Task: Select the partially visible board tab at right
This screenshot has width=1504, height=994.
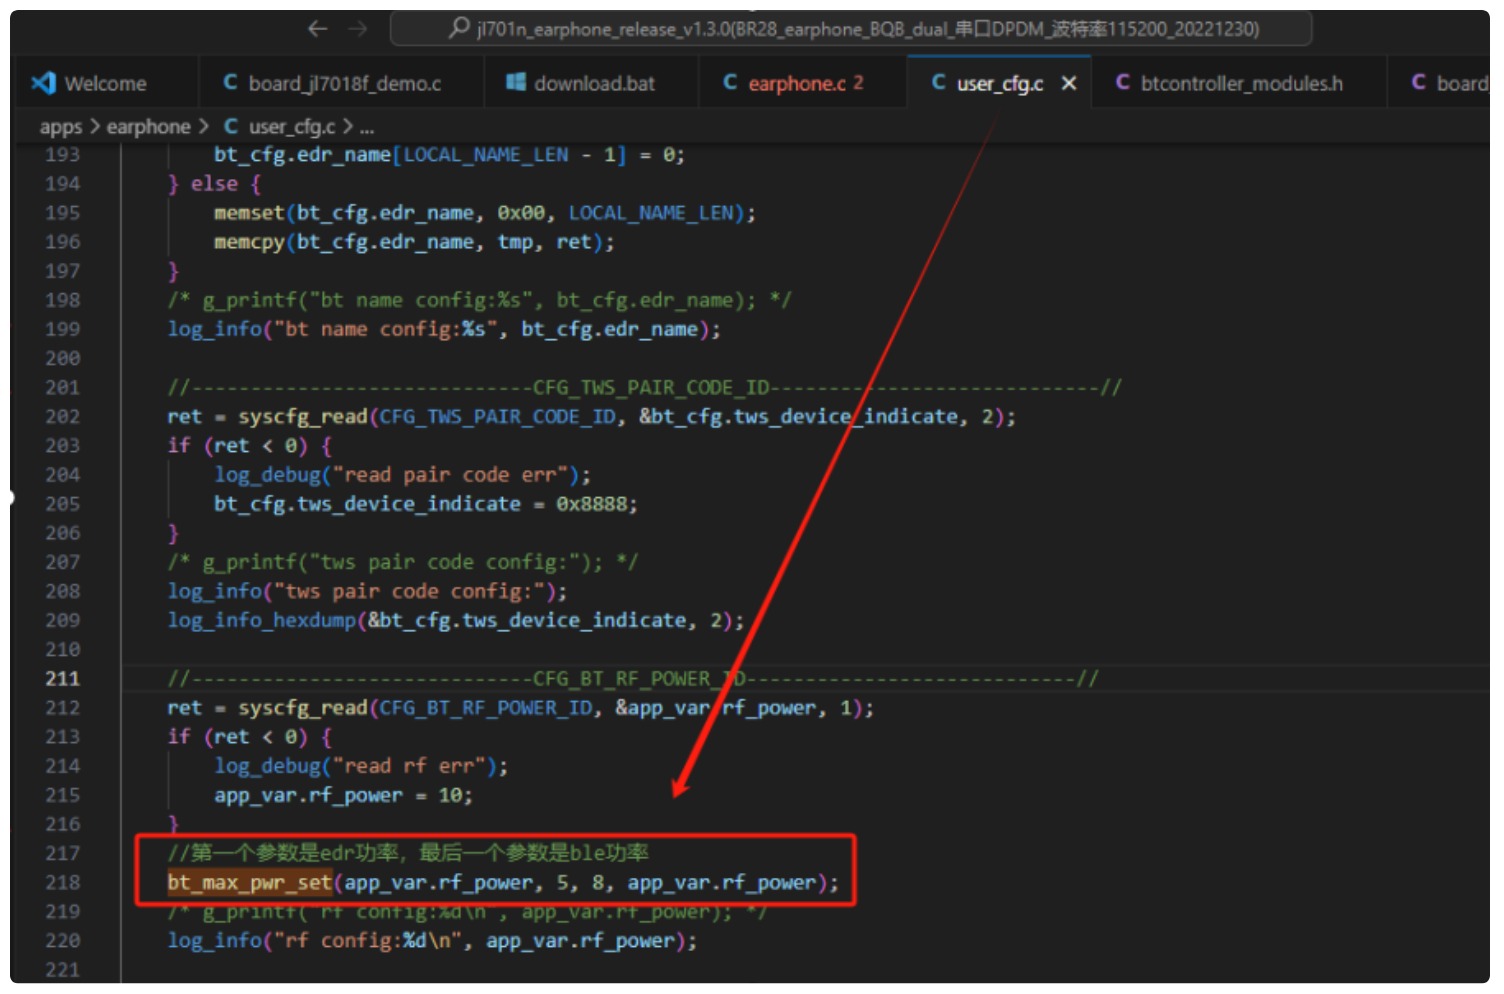Action: 1460,83
